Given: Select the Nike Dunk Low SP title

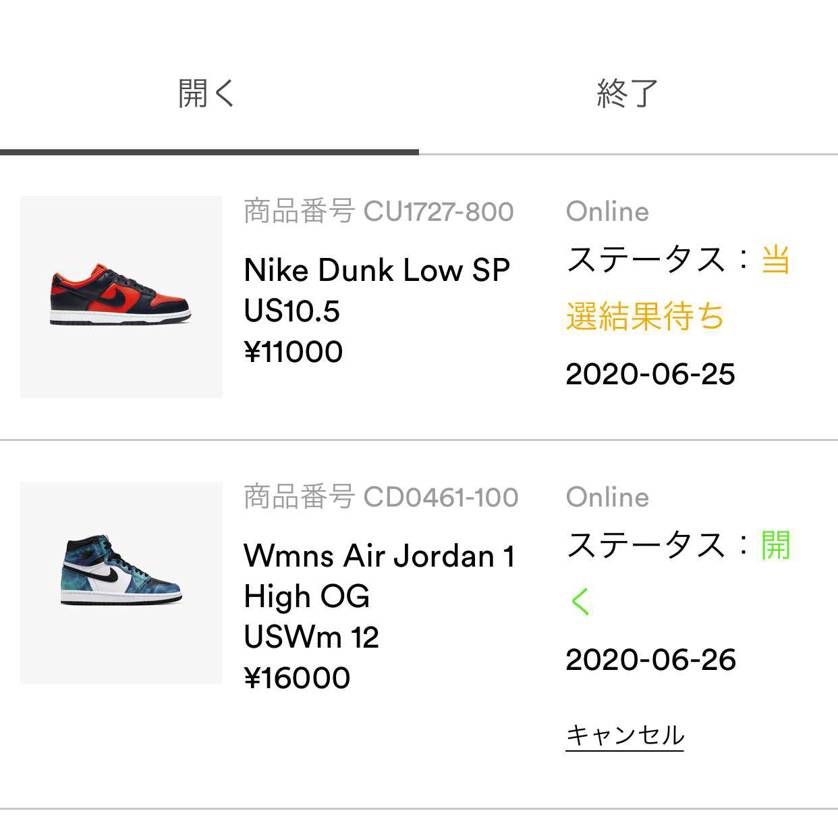Looking at the screenshot, I should pos(377,270).
